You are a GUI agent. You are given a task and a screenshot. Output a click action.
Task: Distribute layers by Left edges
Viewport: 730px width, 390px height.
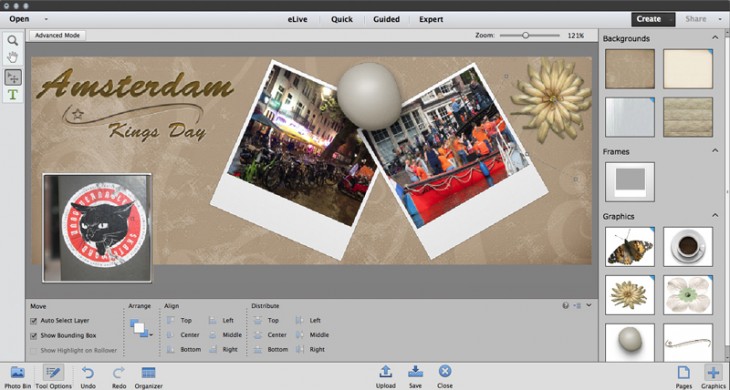(x=308, y=320)
